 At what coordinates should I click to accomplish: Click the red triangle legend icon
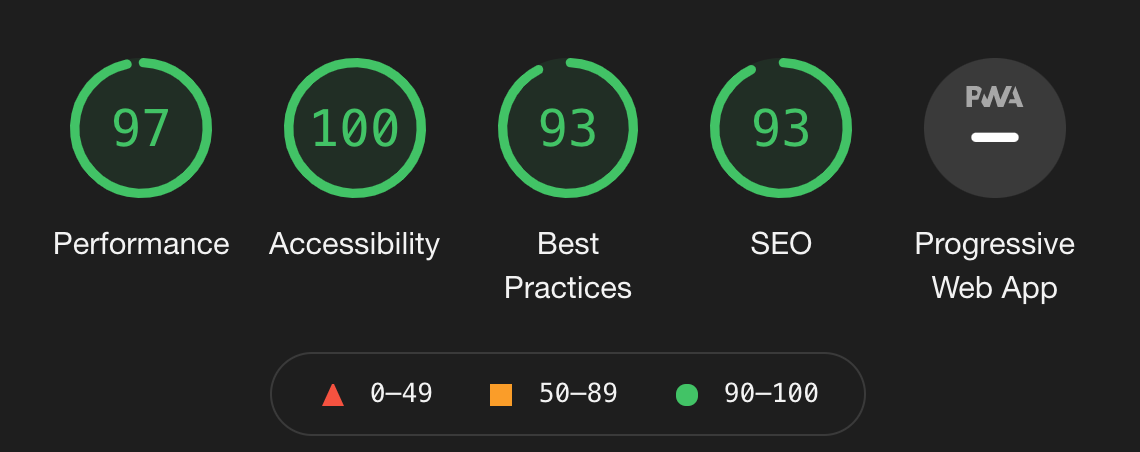[333, 395]
